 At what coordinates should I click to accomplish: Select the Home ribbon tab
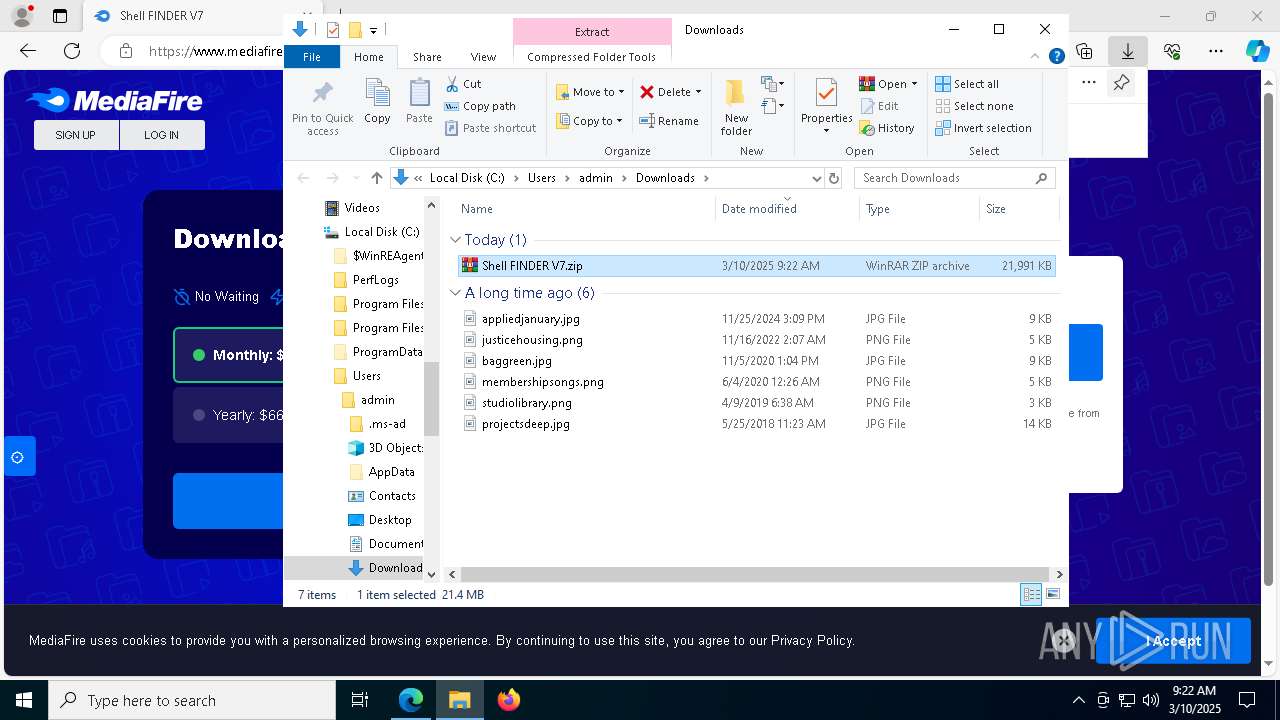click(x=368, y=57)
